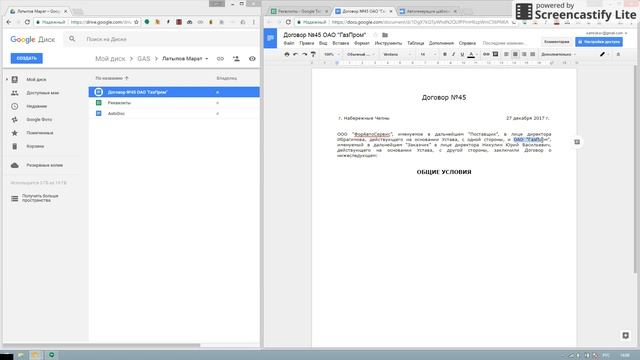Align text left in Docs toolbar

507,54
